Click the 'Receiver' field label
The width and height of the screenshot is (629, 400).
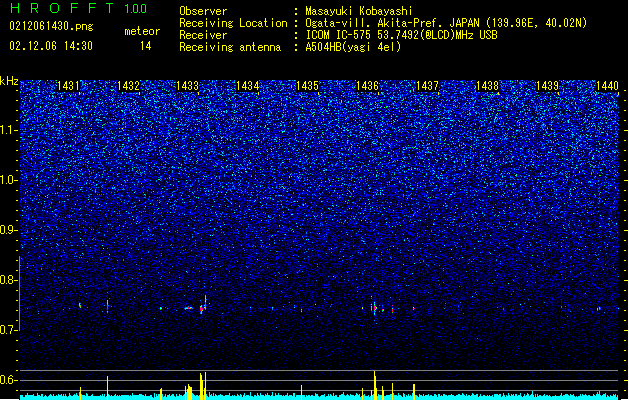203,35
